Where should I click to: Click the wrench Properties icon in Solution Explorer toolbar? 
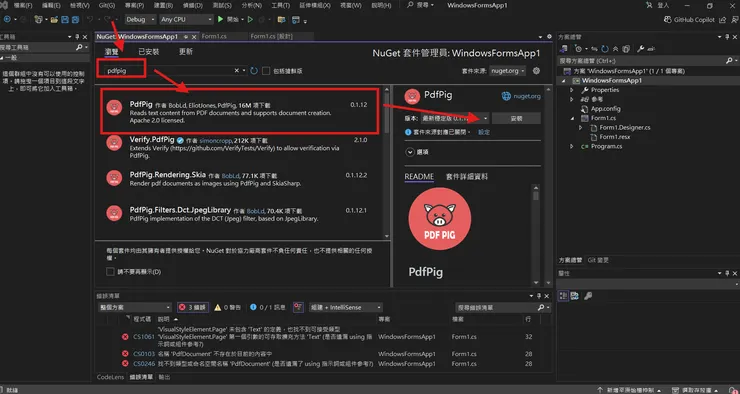coord(640,49)
